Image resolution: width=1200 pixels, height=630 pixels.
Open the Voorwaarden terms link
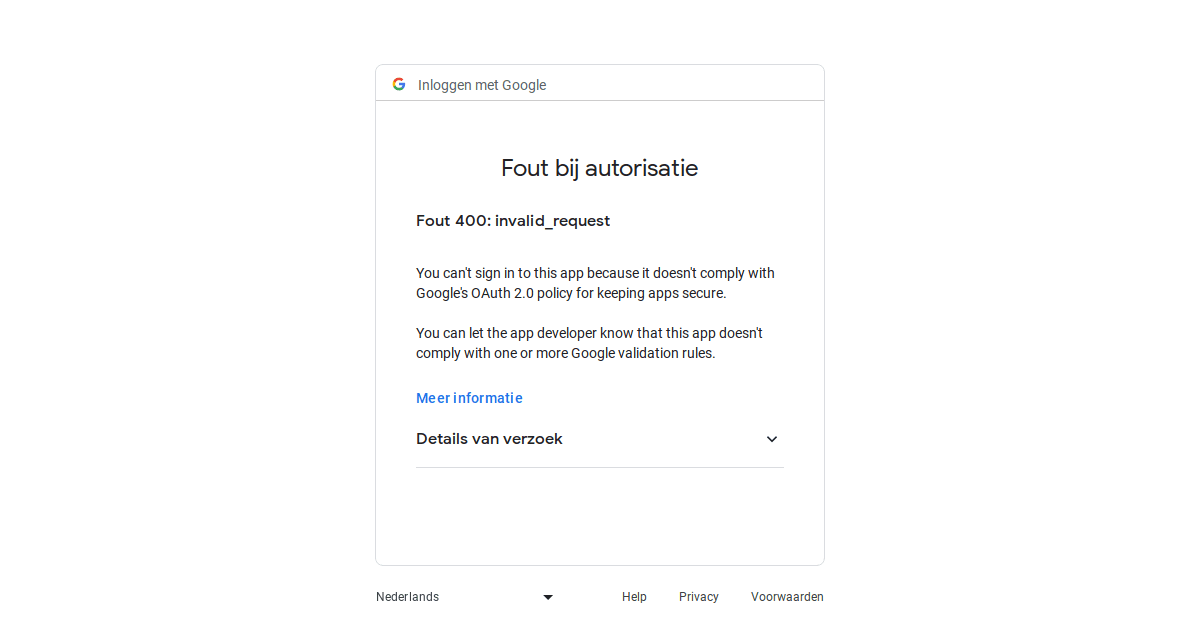787,597
